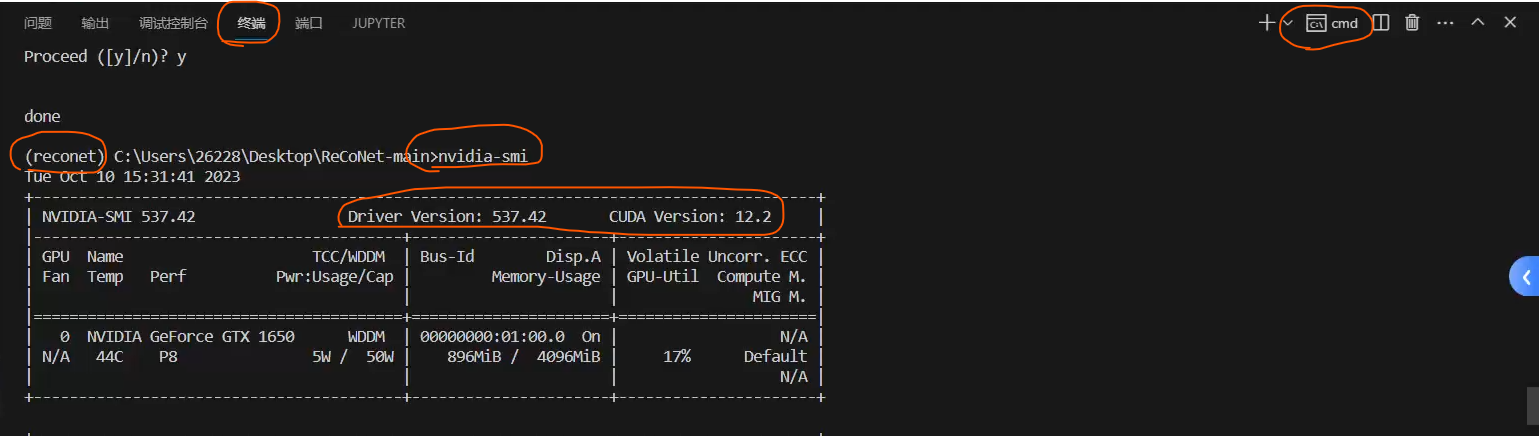Split the terminal panel
The height and width of the screenshot is (436, 1539).
(x=1381, y=22)
